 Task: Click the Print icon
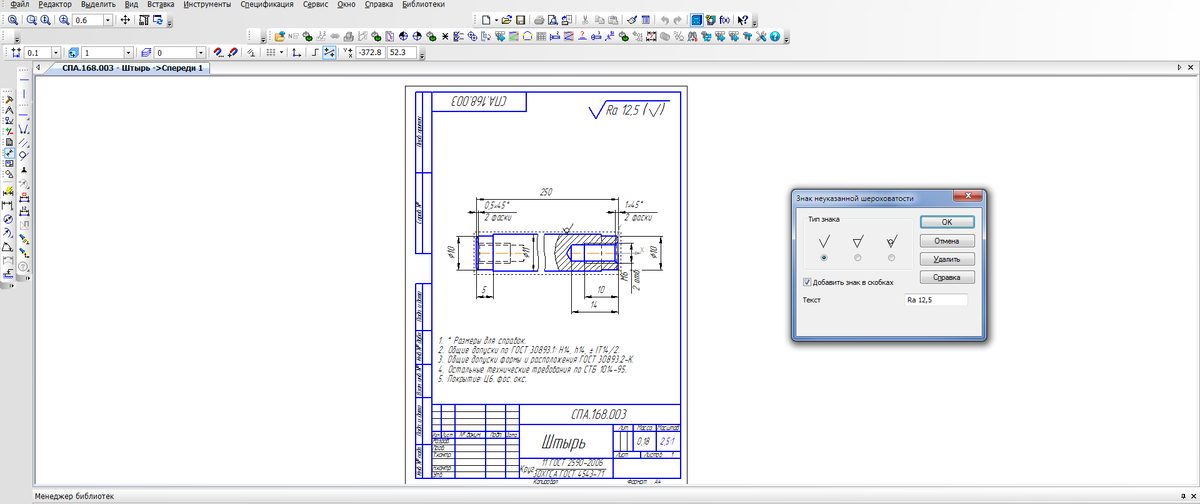click(x=539, y=20)
